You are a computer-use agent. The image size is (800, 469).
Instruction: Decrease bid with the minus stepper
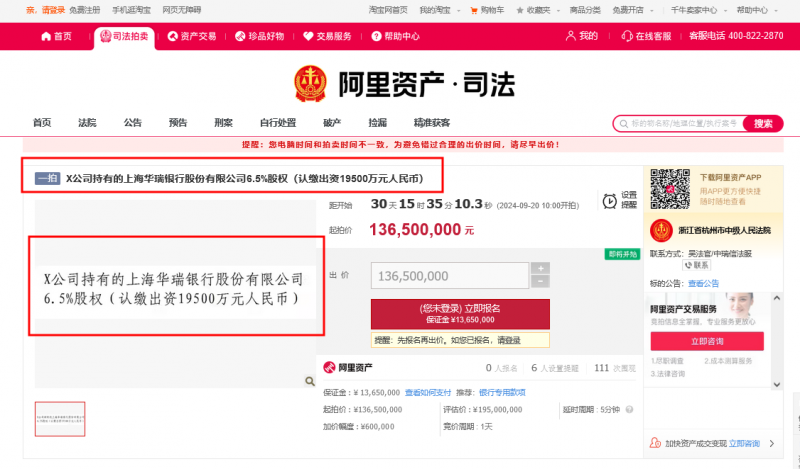tap(540, 282)
